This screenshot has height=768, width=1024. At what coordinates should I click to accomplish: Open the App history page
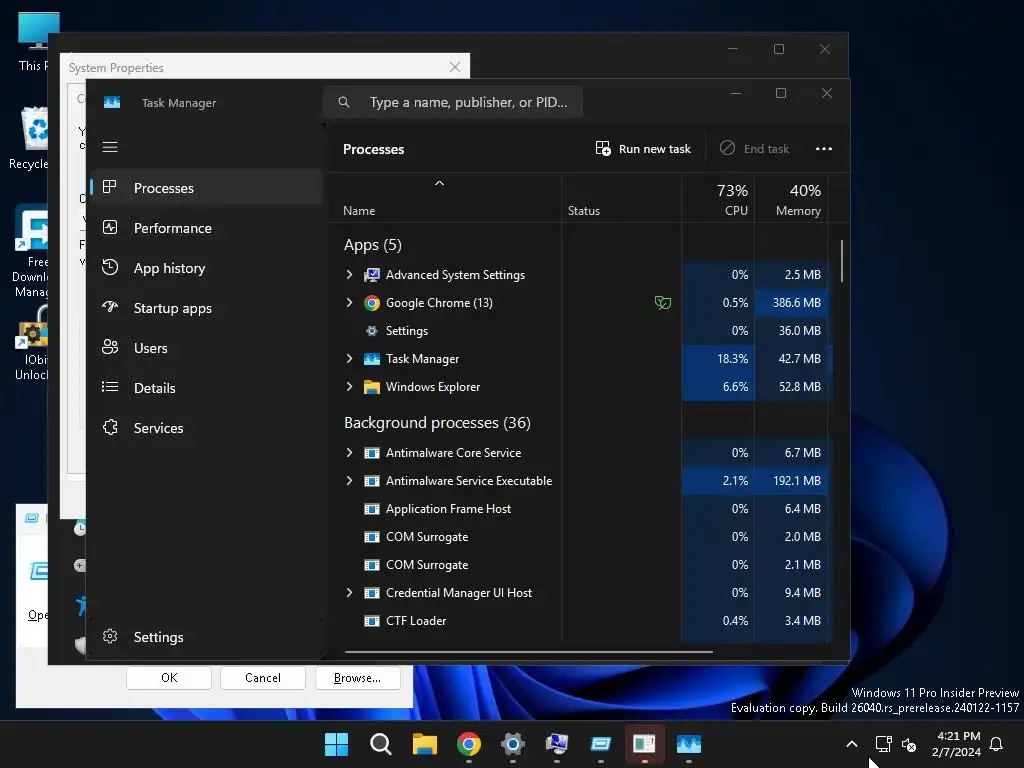[206, 268]
